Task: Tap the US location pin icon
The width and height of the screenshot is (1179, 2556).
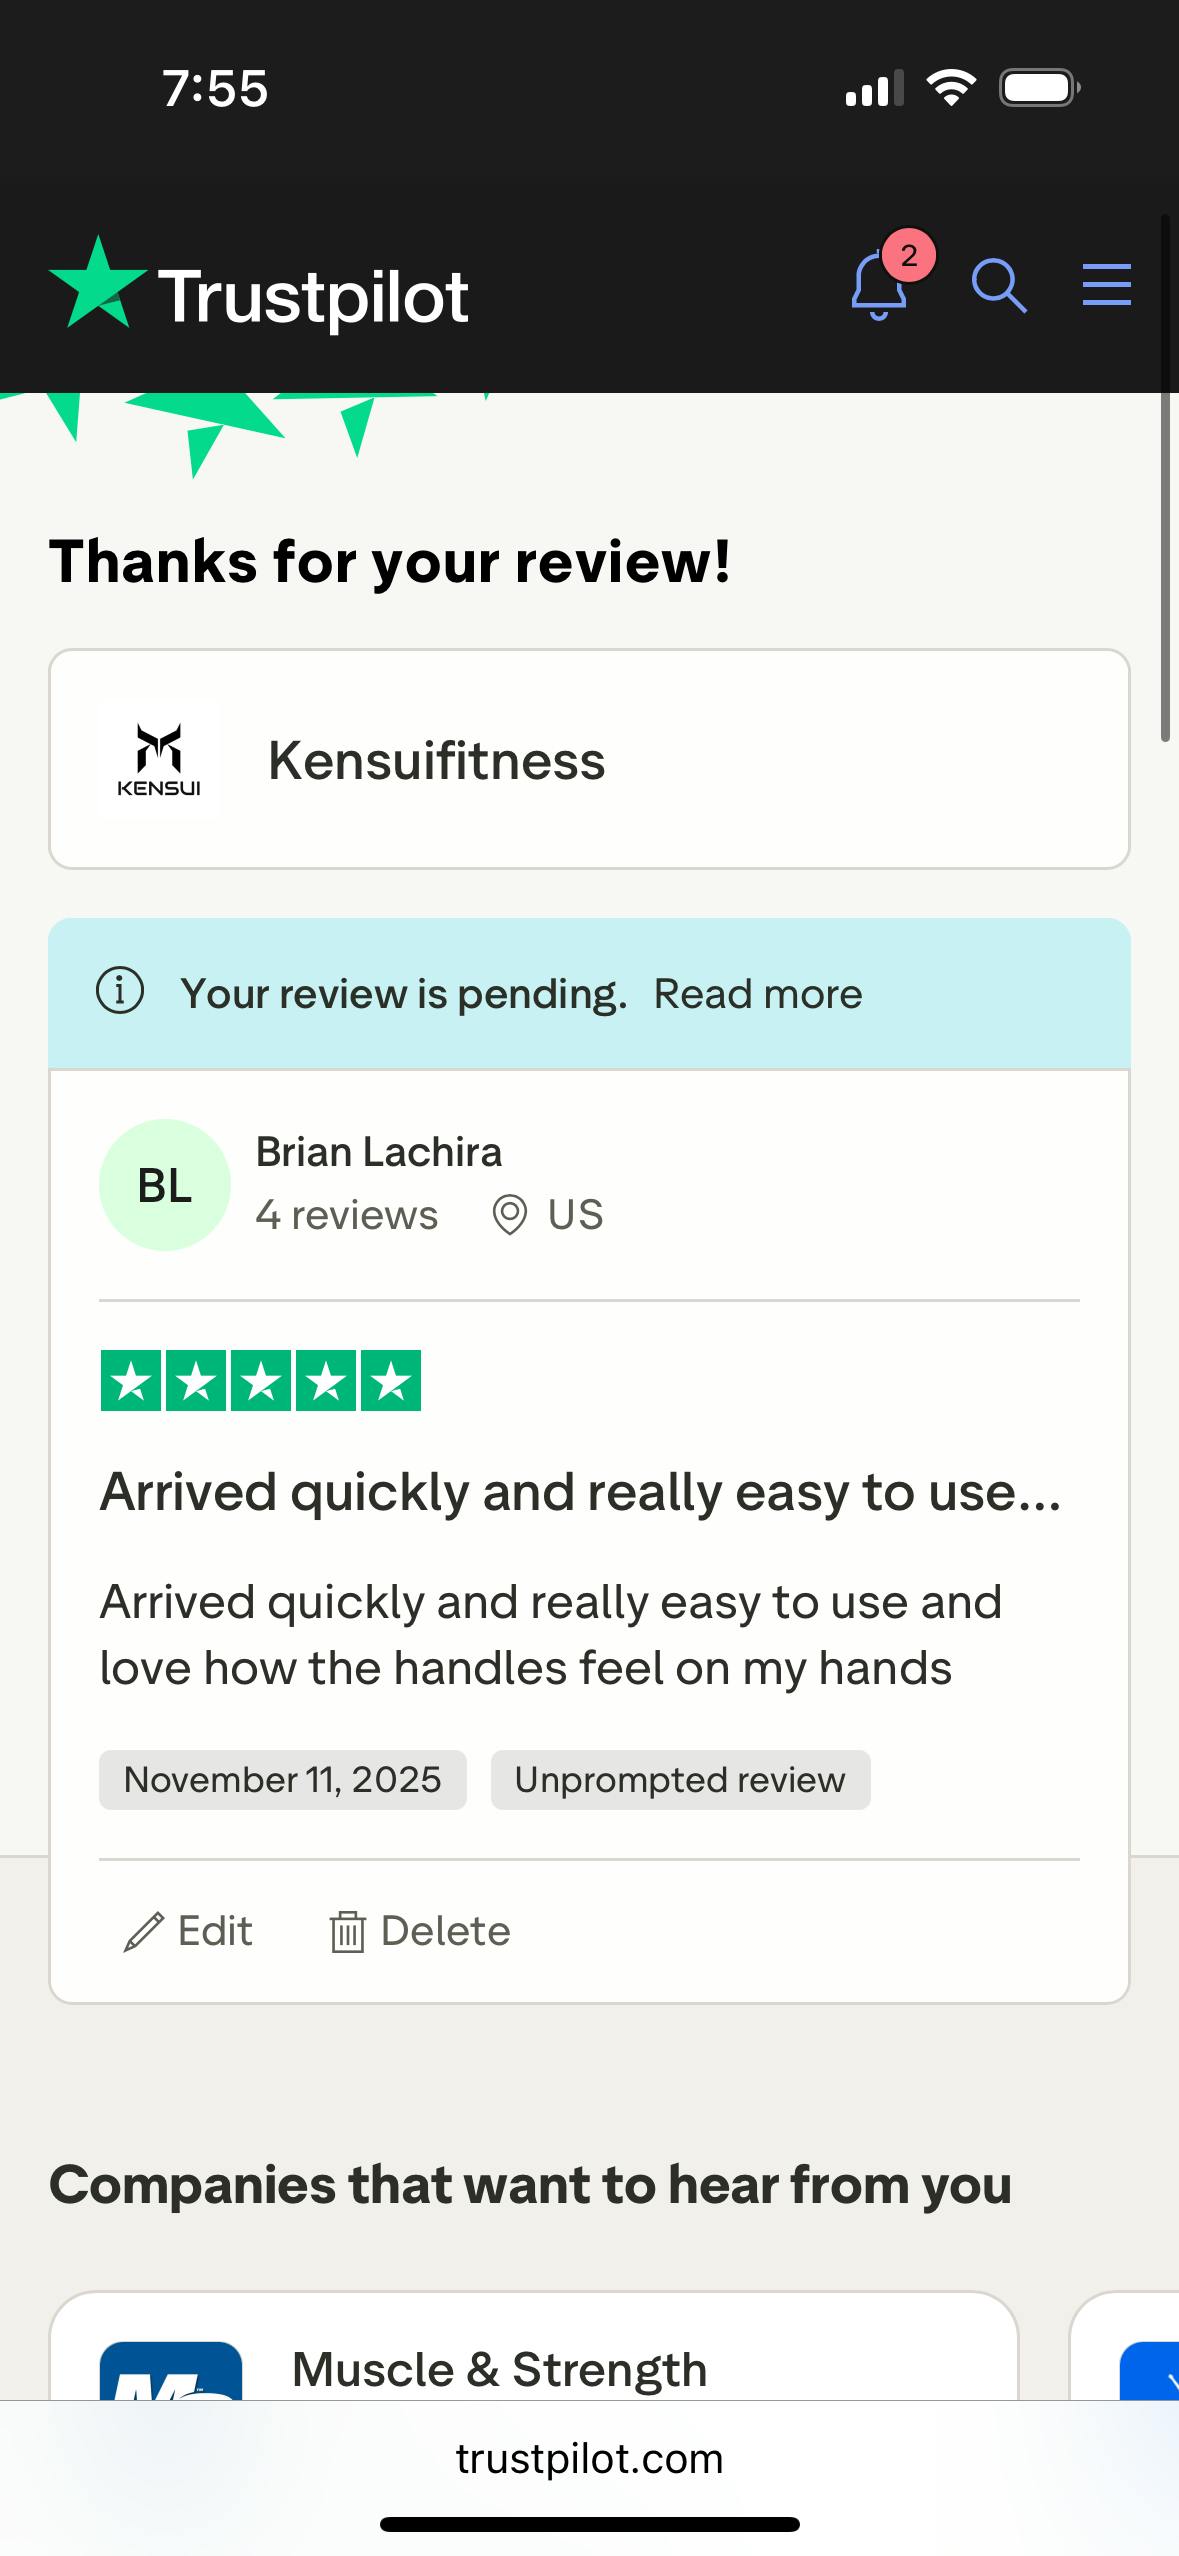Action: point(510,1215)
